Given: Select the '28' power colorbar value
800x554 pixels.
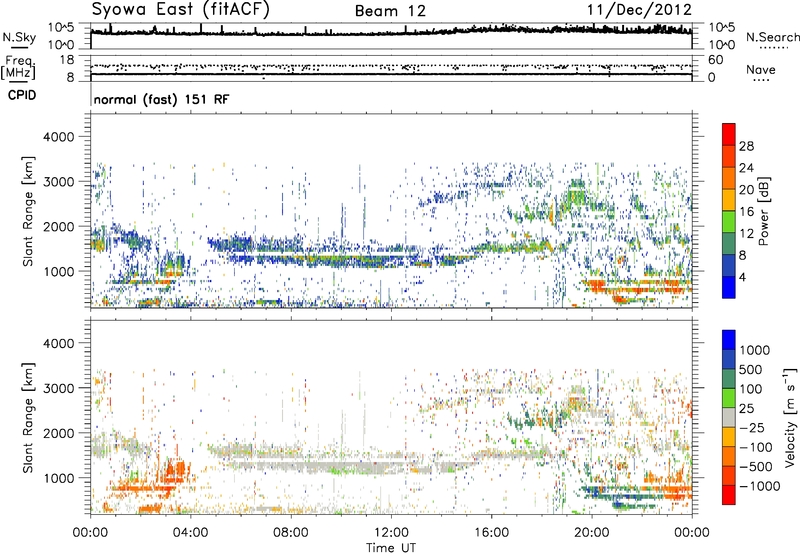Looking at the screenshot, I should pos(746,146).
